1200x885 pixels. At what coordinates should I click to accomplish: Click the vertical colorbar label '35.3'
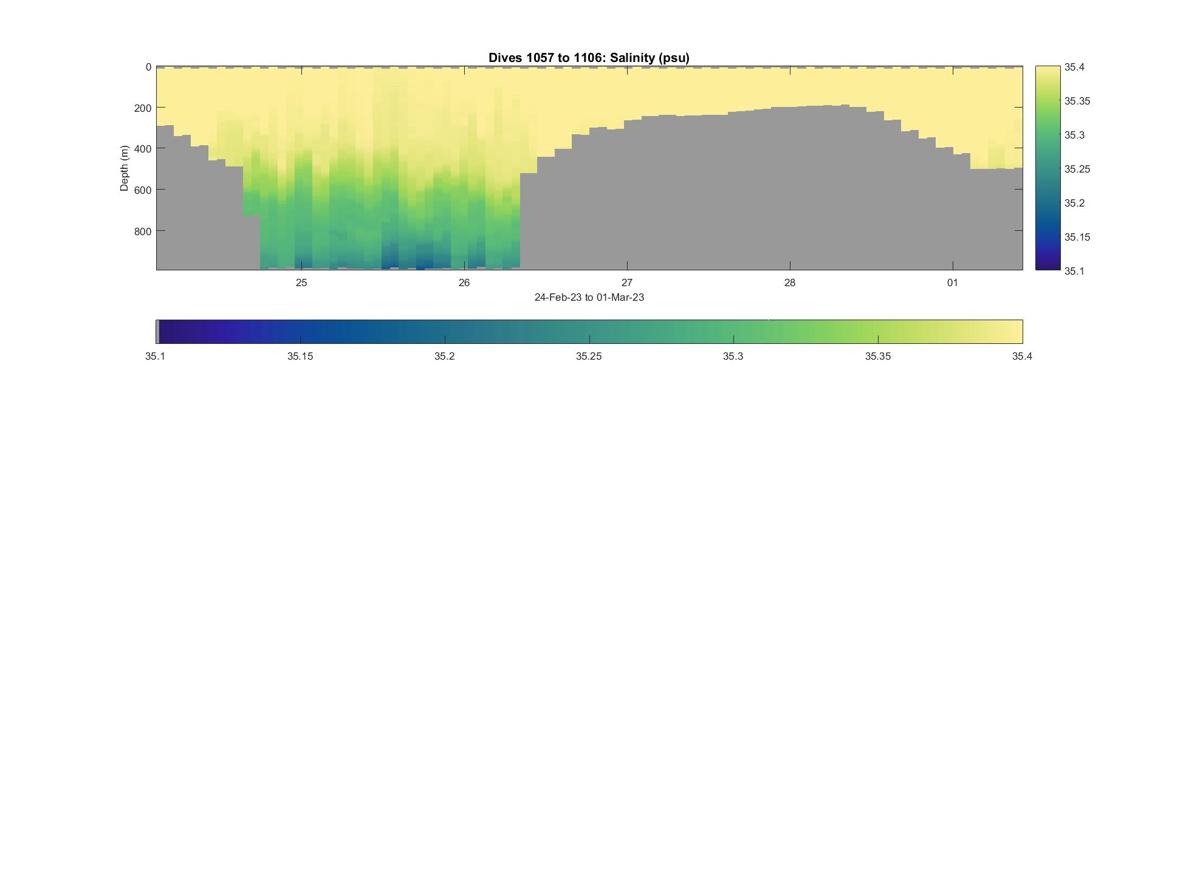[1075, 135]
